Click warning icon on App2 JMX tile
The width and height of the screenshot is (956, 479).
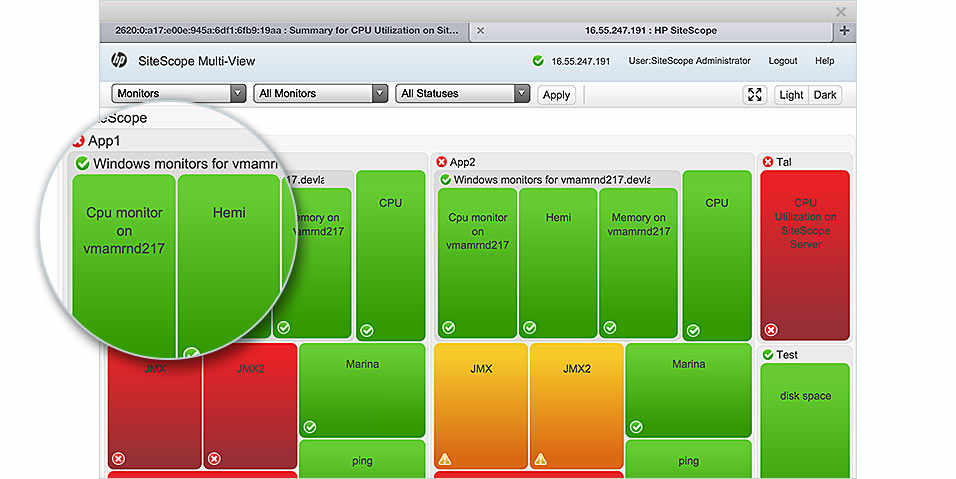pos(445,459)
